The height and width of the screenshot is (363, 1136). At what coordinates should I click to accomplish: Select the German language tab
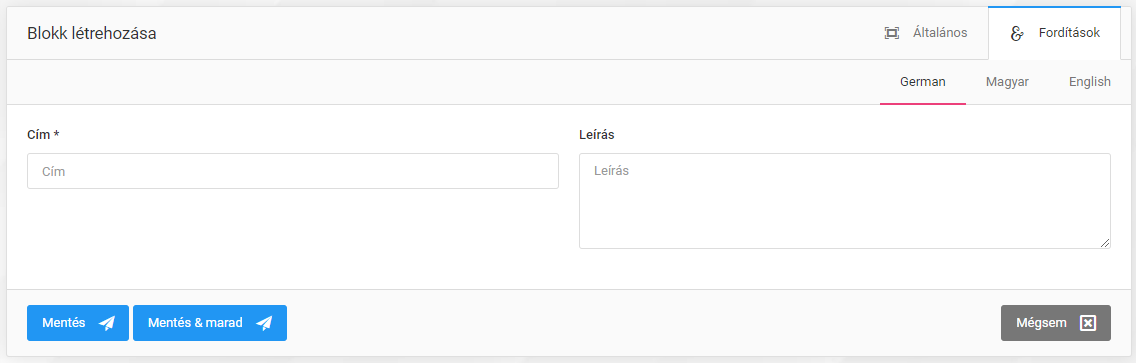tap(922, 82)
